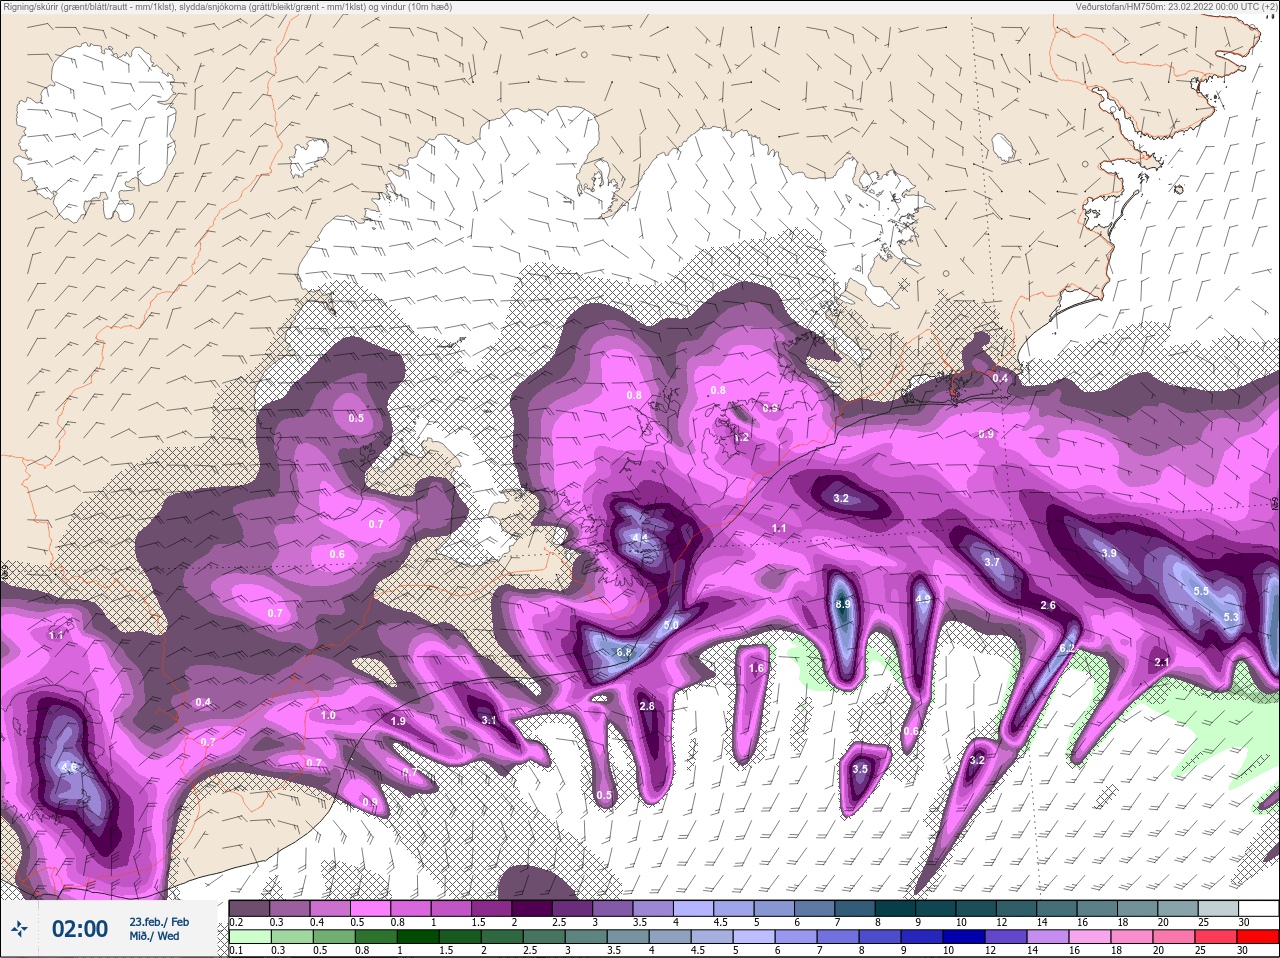Click the 1.9 precipitation value on the map
1280x958 pixels.
[398, 721]
